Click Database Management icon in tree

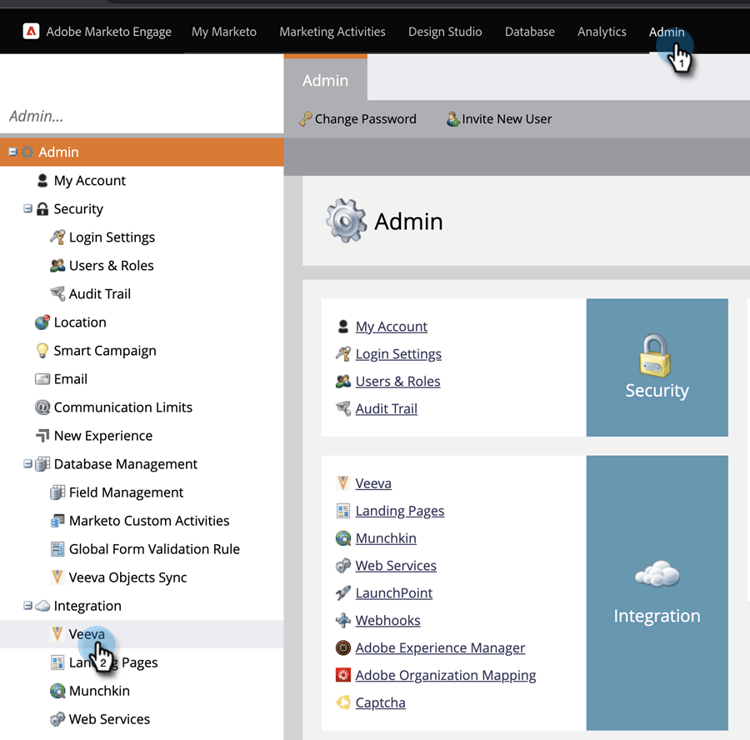[x=43, y=464]
